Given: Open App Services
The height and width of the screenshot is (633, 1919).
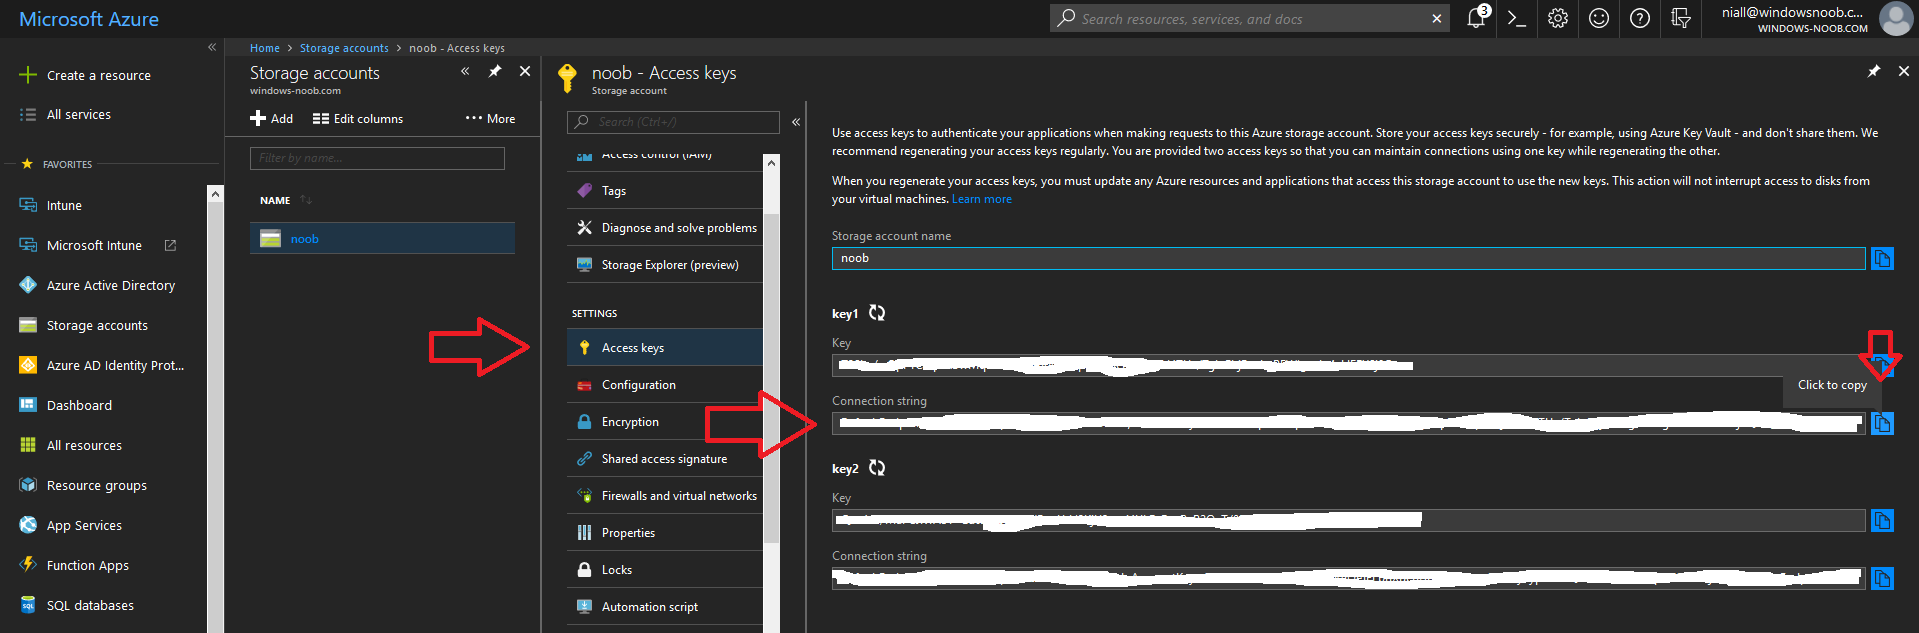Looking at the screenshot, I should click(84, 525).
